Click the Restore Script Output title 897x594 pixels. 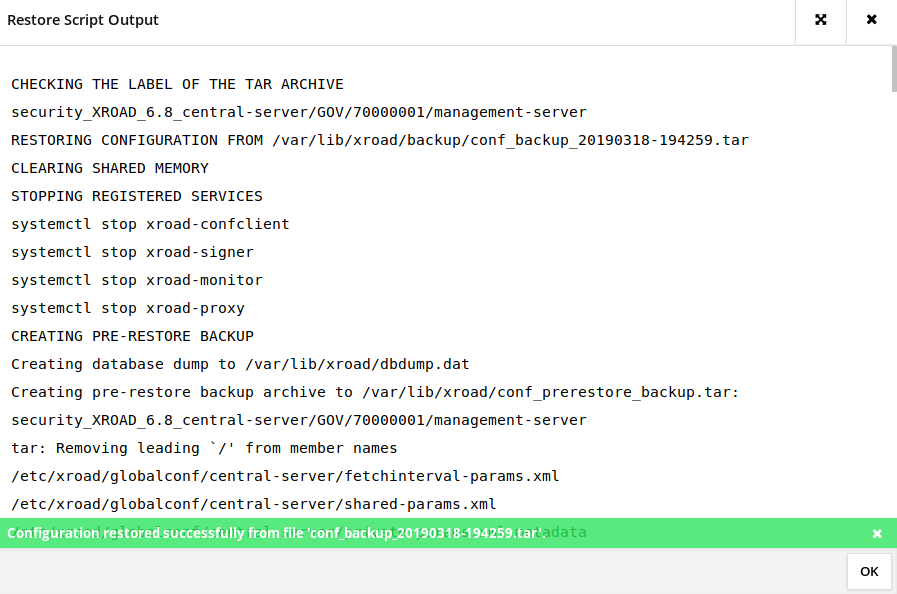[x=83, y=20]
